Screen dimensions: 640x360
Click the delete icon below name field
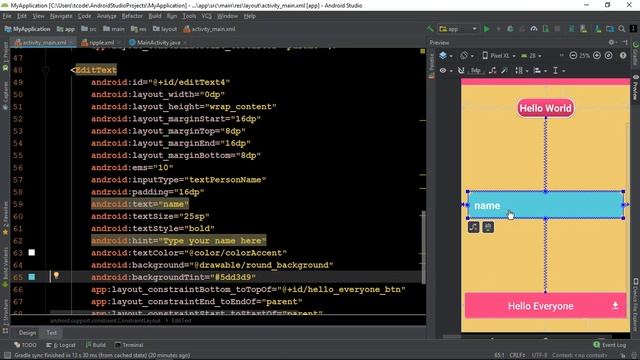tap(488, 227)
